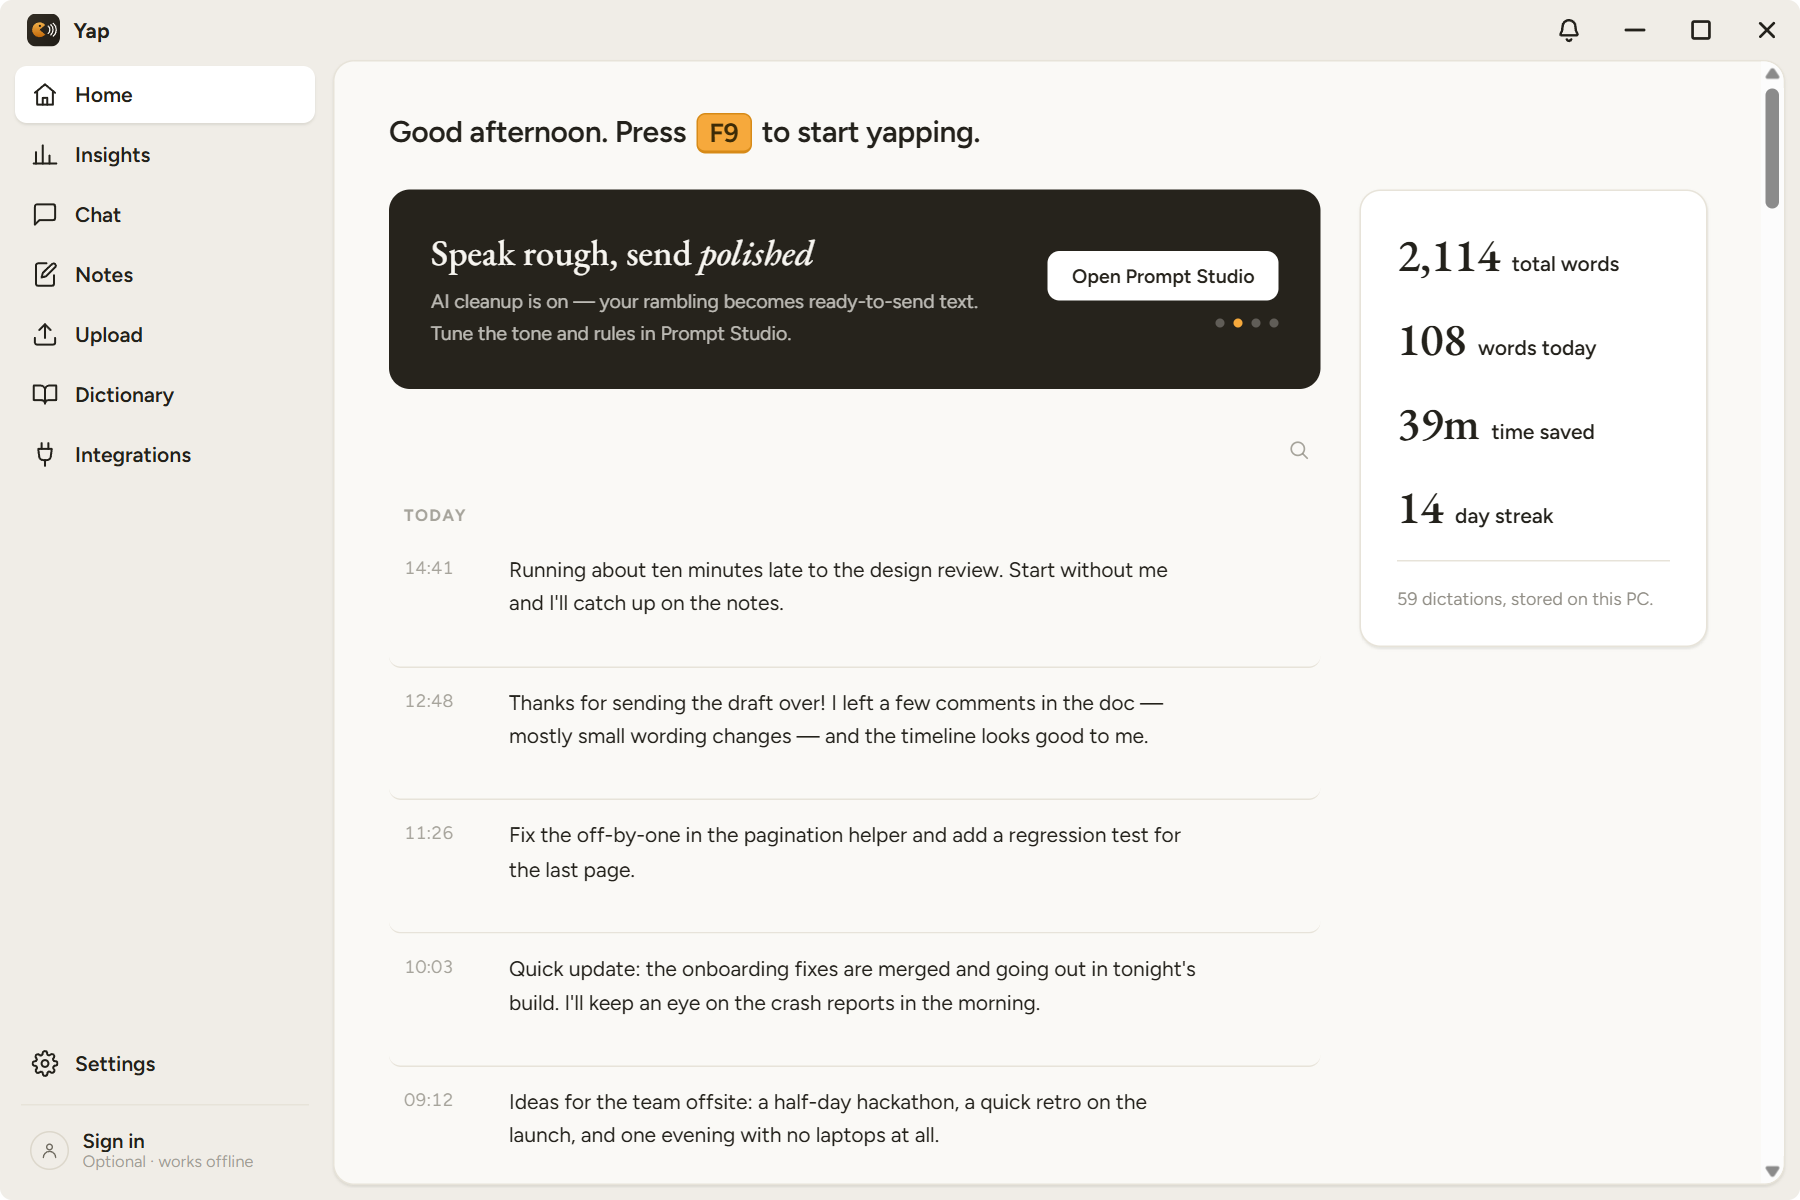Open the notifications bell icon

[1569, 30]
